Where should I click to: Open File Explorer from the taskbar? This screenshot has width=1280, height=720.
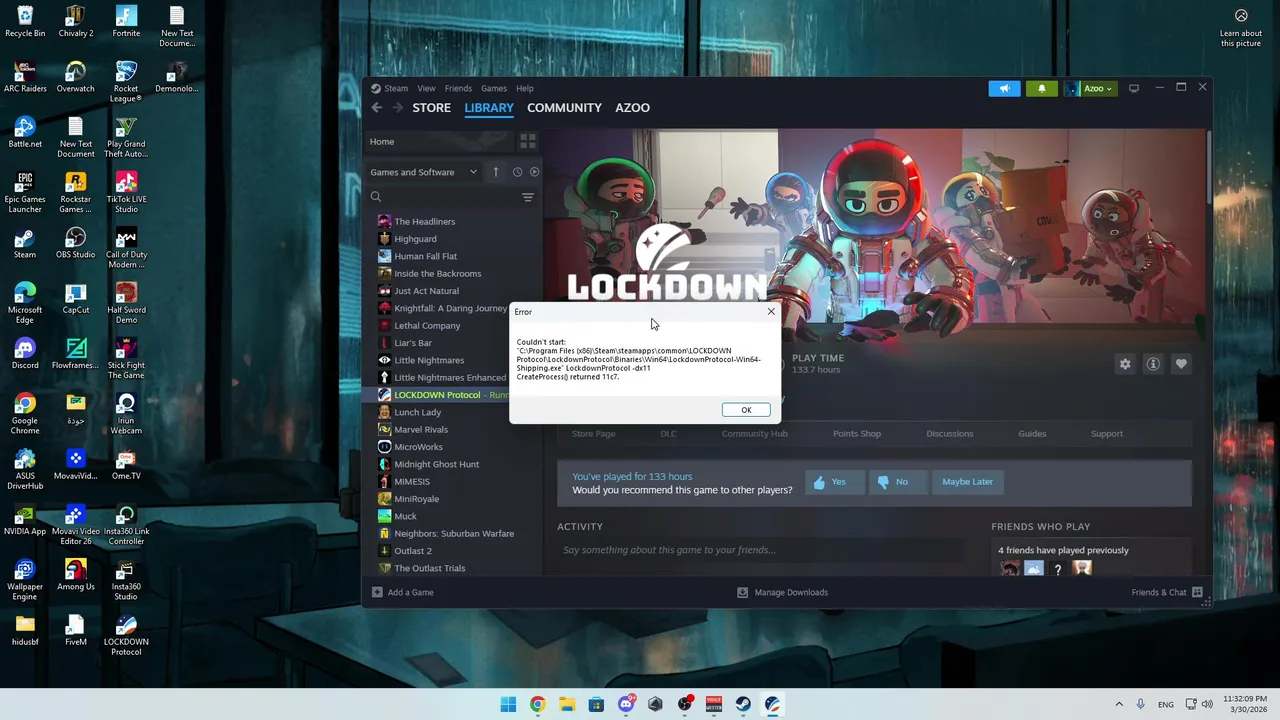coord(567,704)
